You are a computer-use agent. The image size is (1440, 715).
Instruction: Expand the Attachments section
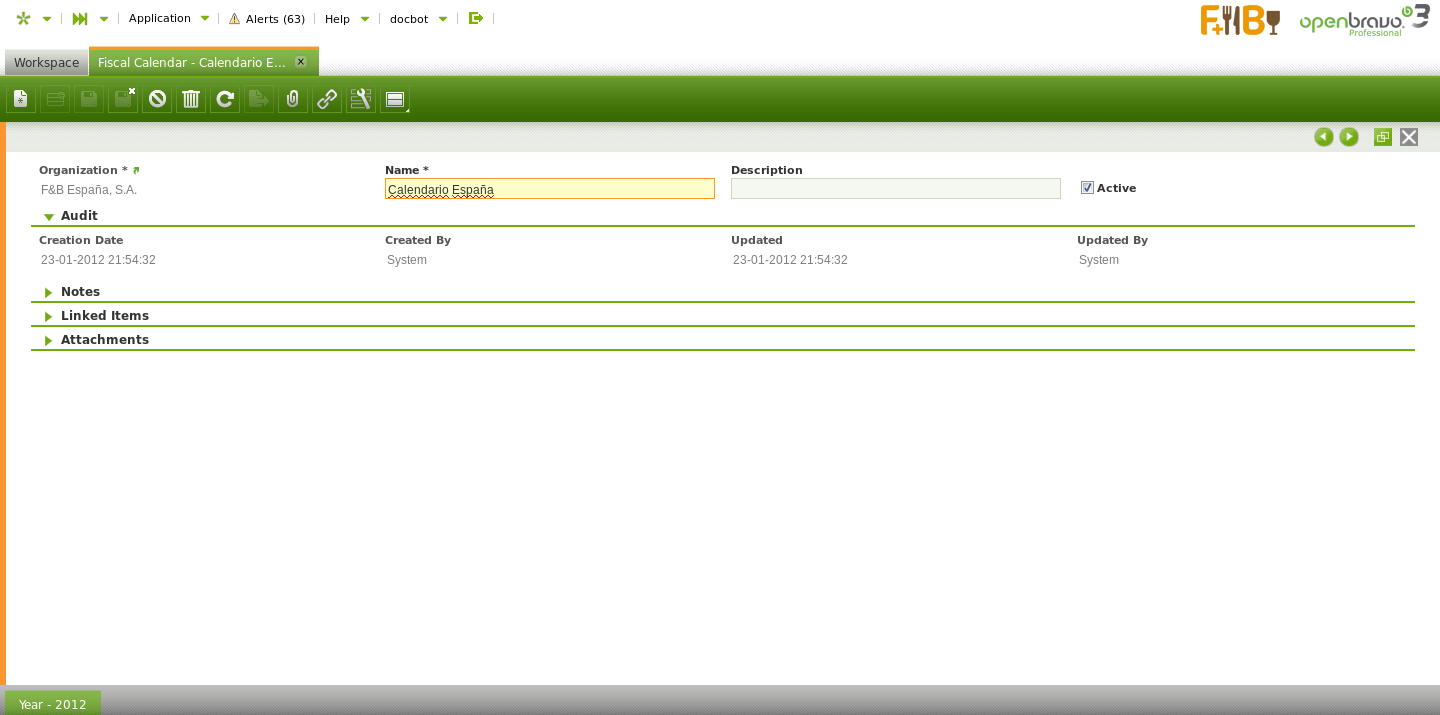coord(49,340)
